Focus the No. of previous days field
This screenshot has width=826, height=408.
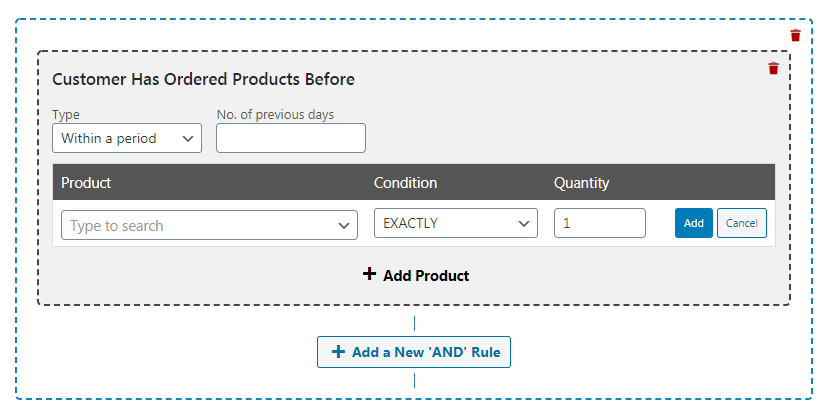[290, 138]
